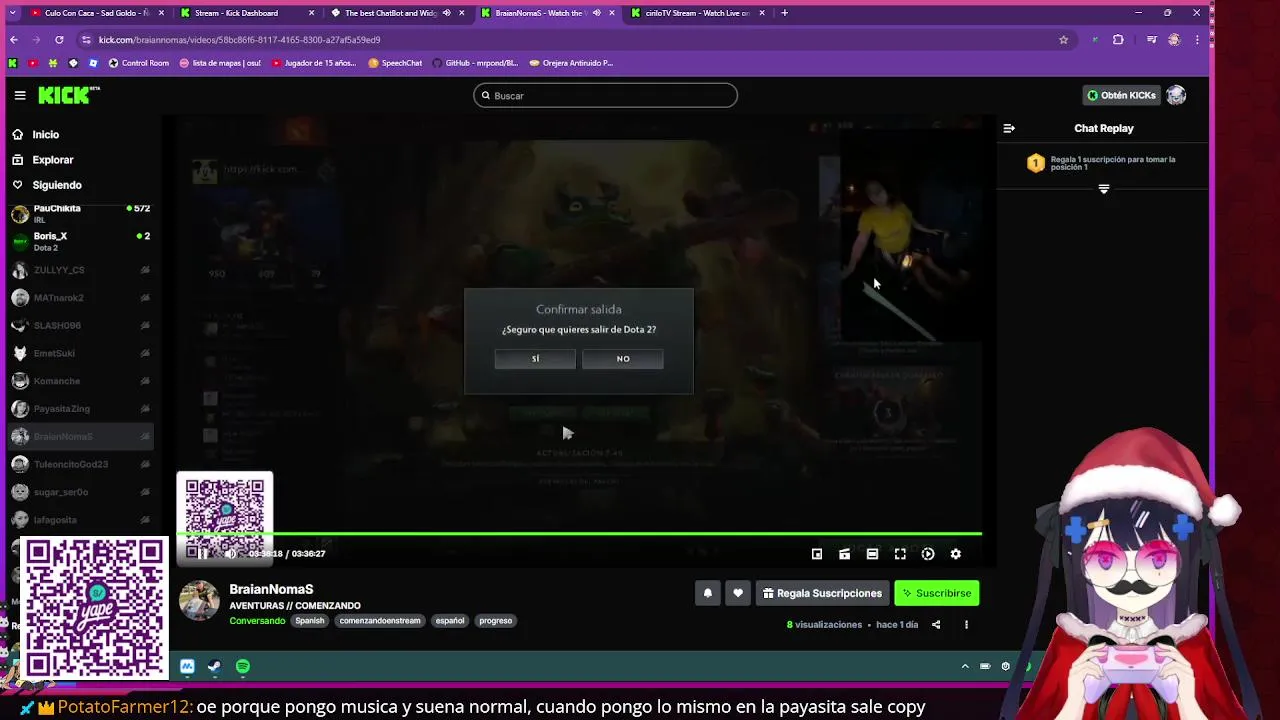Select Boris_X channel in sidebar
This screenshot has width=1280, height=720.
[80, 241]
